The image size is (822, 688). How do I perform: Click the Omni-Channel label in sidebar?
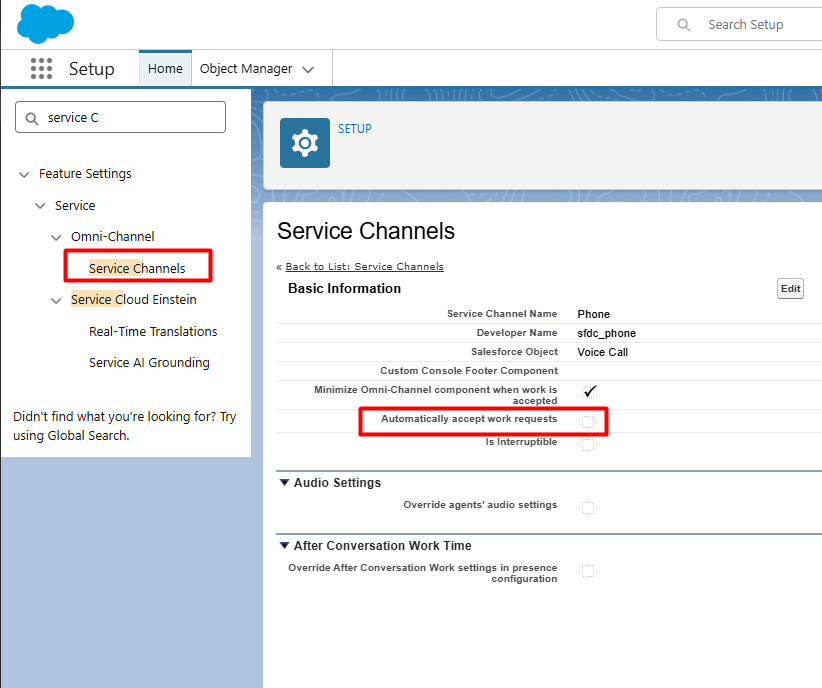coord(113,236)
